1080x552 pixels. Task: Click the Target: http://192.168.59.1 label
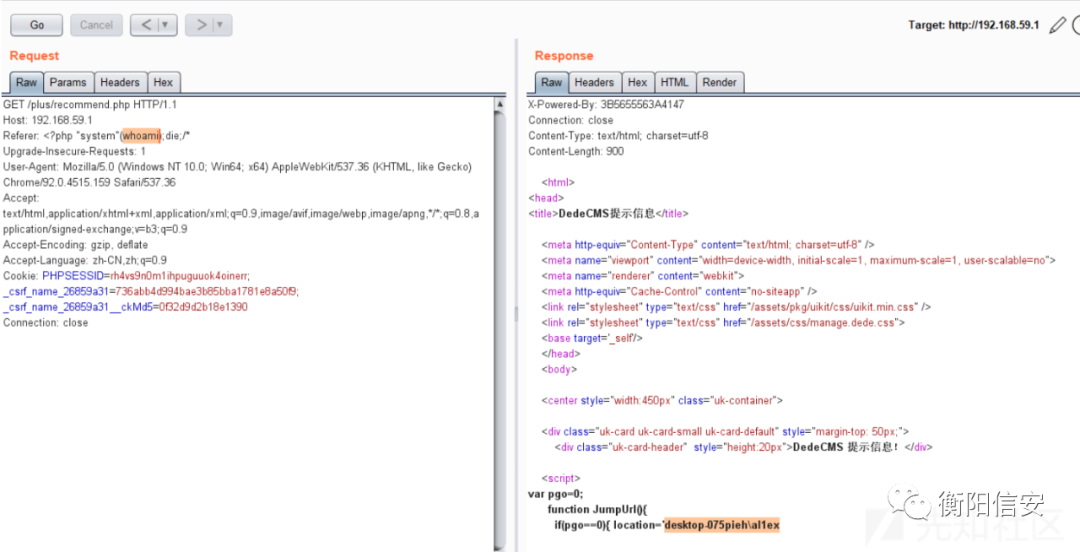pyautogui.click(x=974, y=25)
